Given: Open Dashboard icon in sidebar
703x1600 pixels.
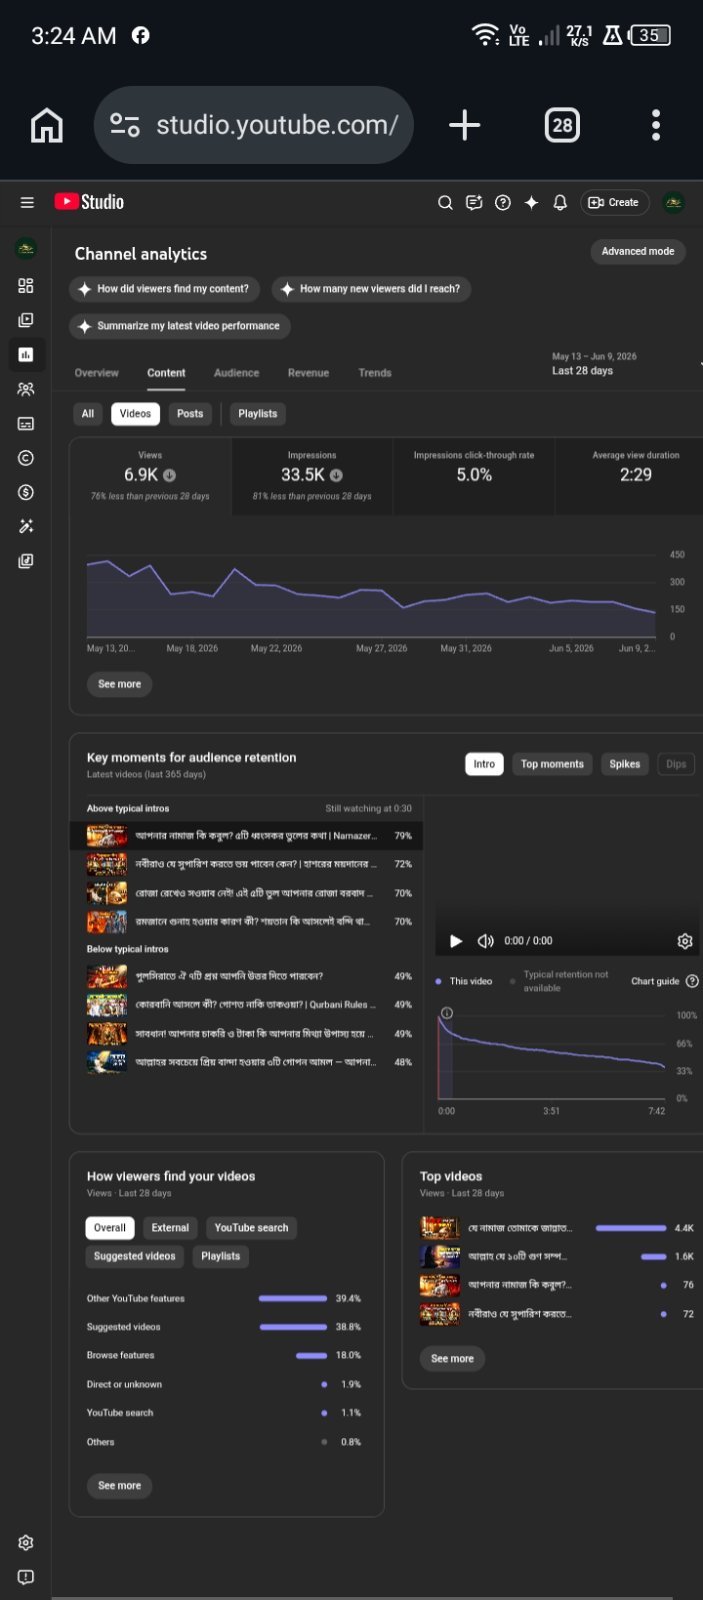Looking at the screenshot, I should pos(26,286).
